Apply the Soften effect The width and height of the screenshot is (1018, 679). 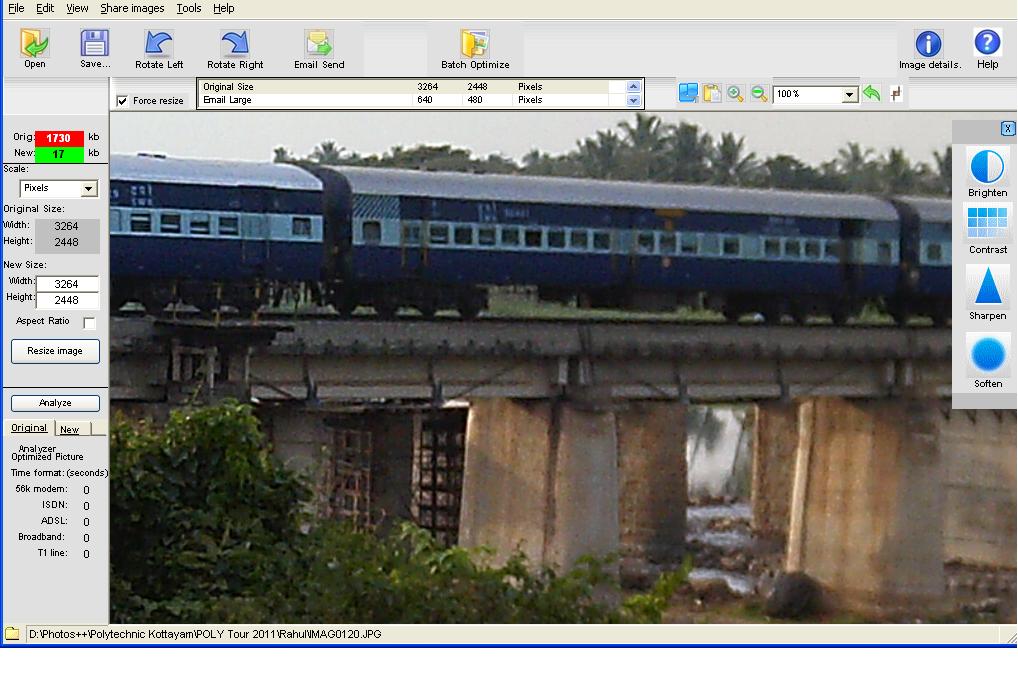(x=987, y=355)
